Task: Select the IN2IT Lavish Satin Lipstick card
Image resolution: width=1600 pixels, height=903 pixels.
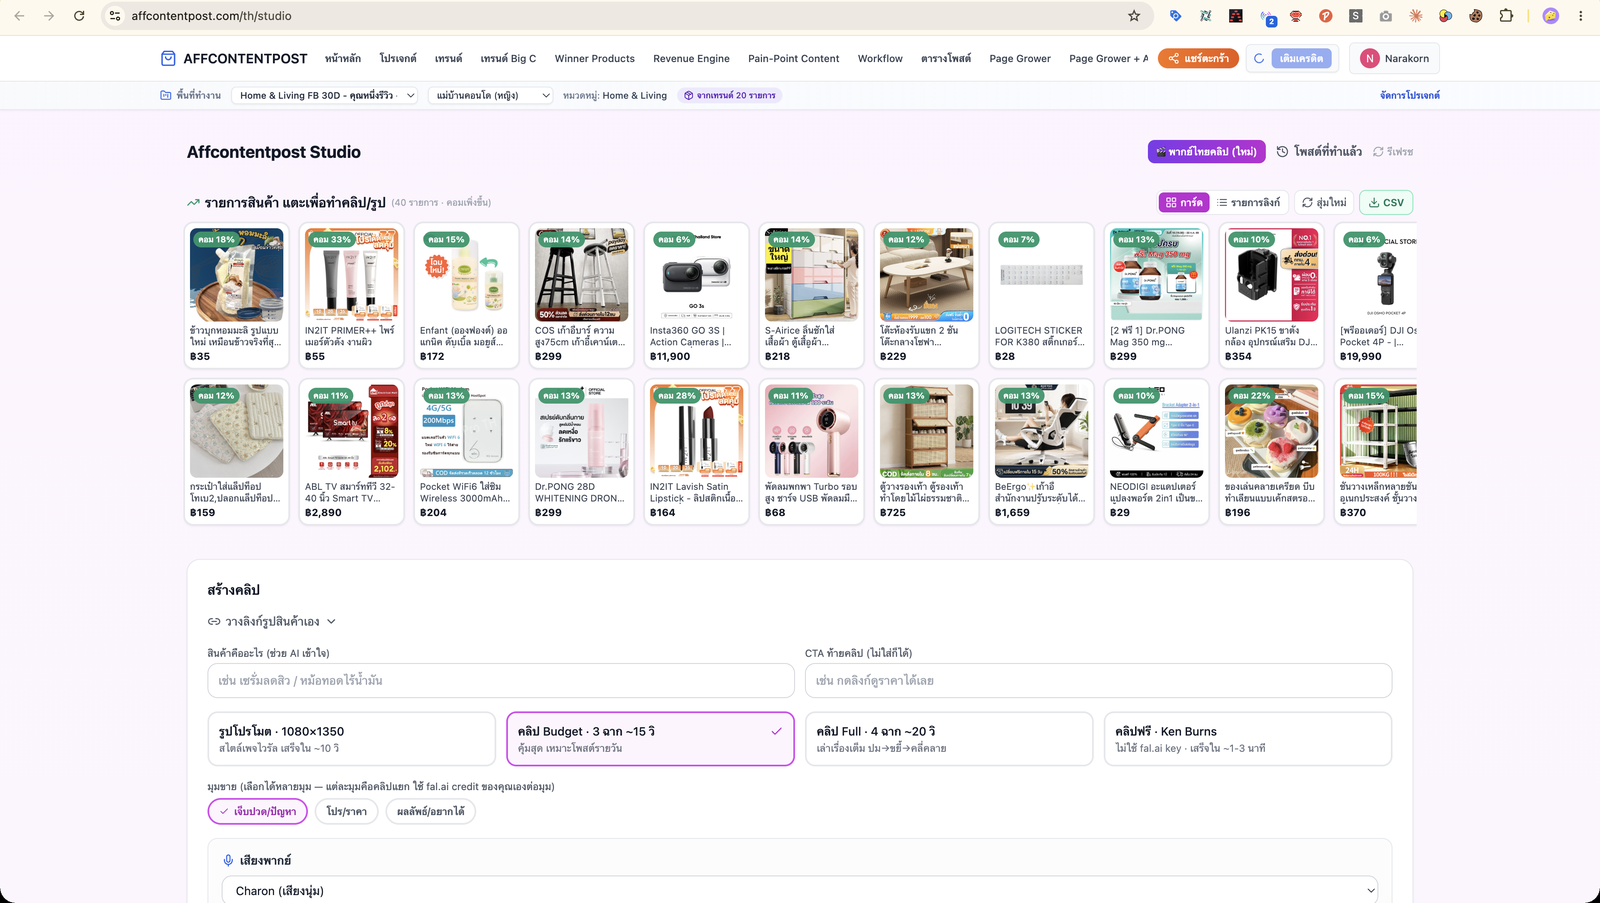Action: coord(696,451)
